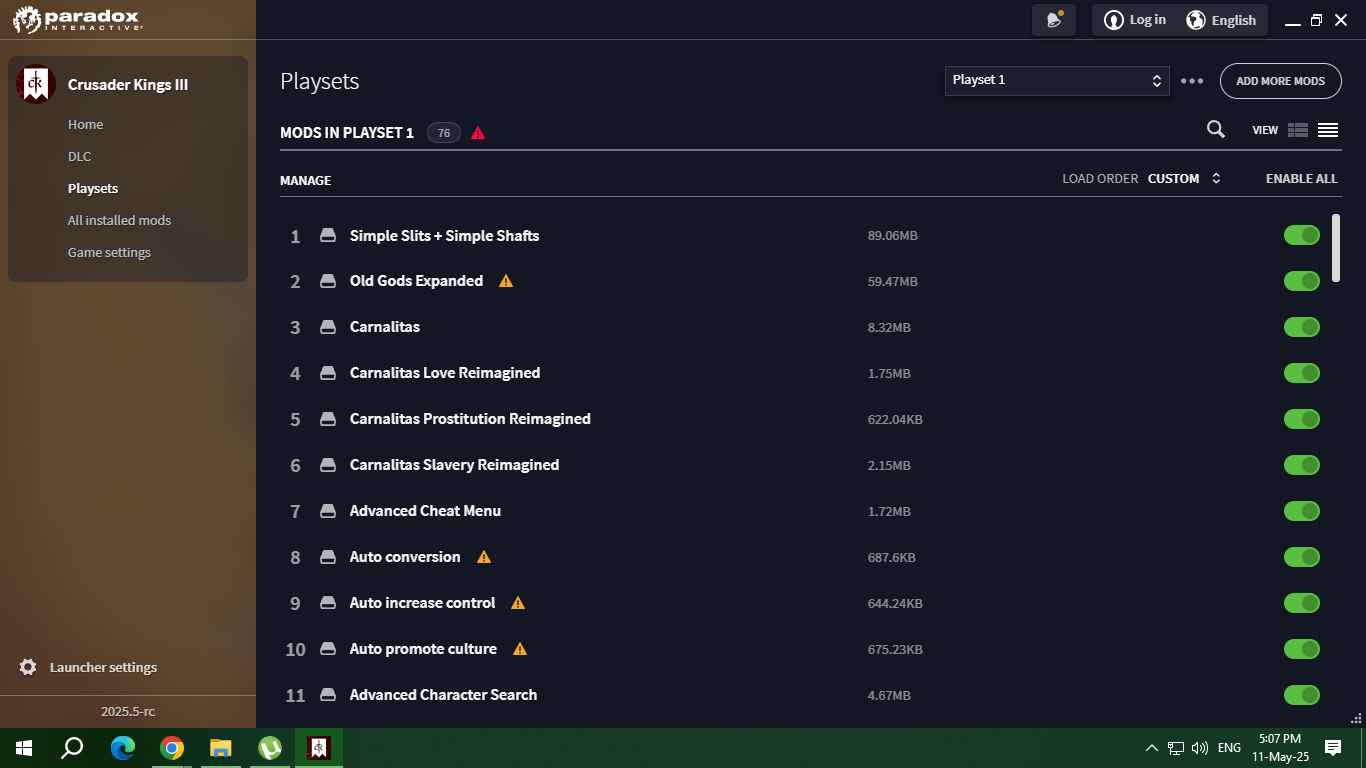1366x768 pixels.
Task: Open Microsoft Edge from taskbar
Action: 123,748
